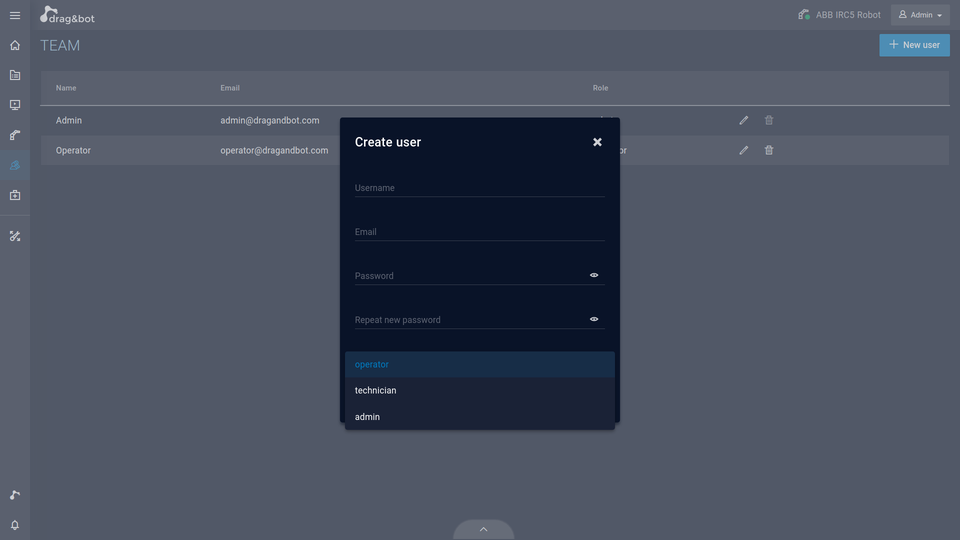Show the Repeat new password contents
This screenshot has width=960, height=540.
coord(594,320)
